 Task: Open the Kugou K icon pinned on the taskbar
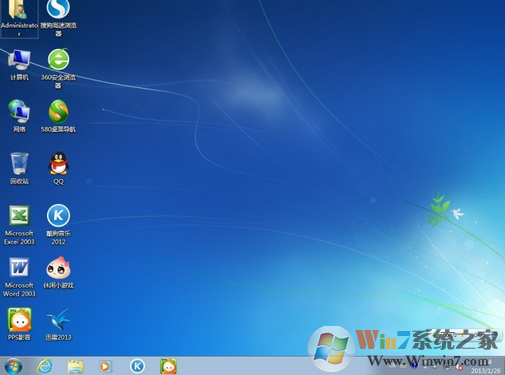(x=137, y=366)
